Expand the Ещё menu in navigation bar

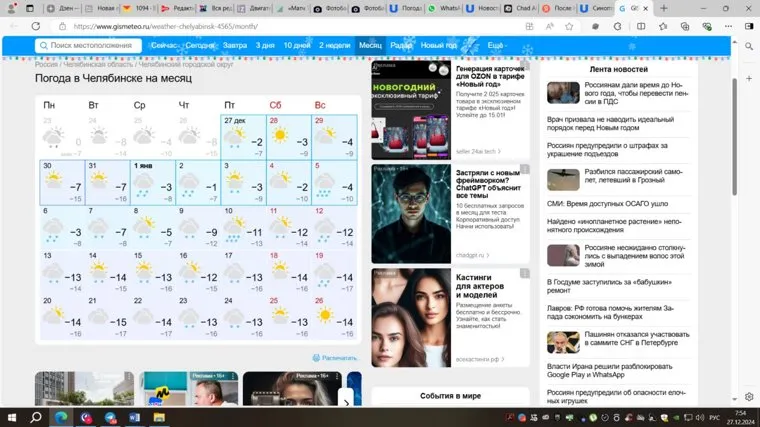pyautogui.click(x=496, y=46)
